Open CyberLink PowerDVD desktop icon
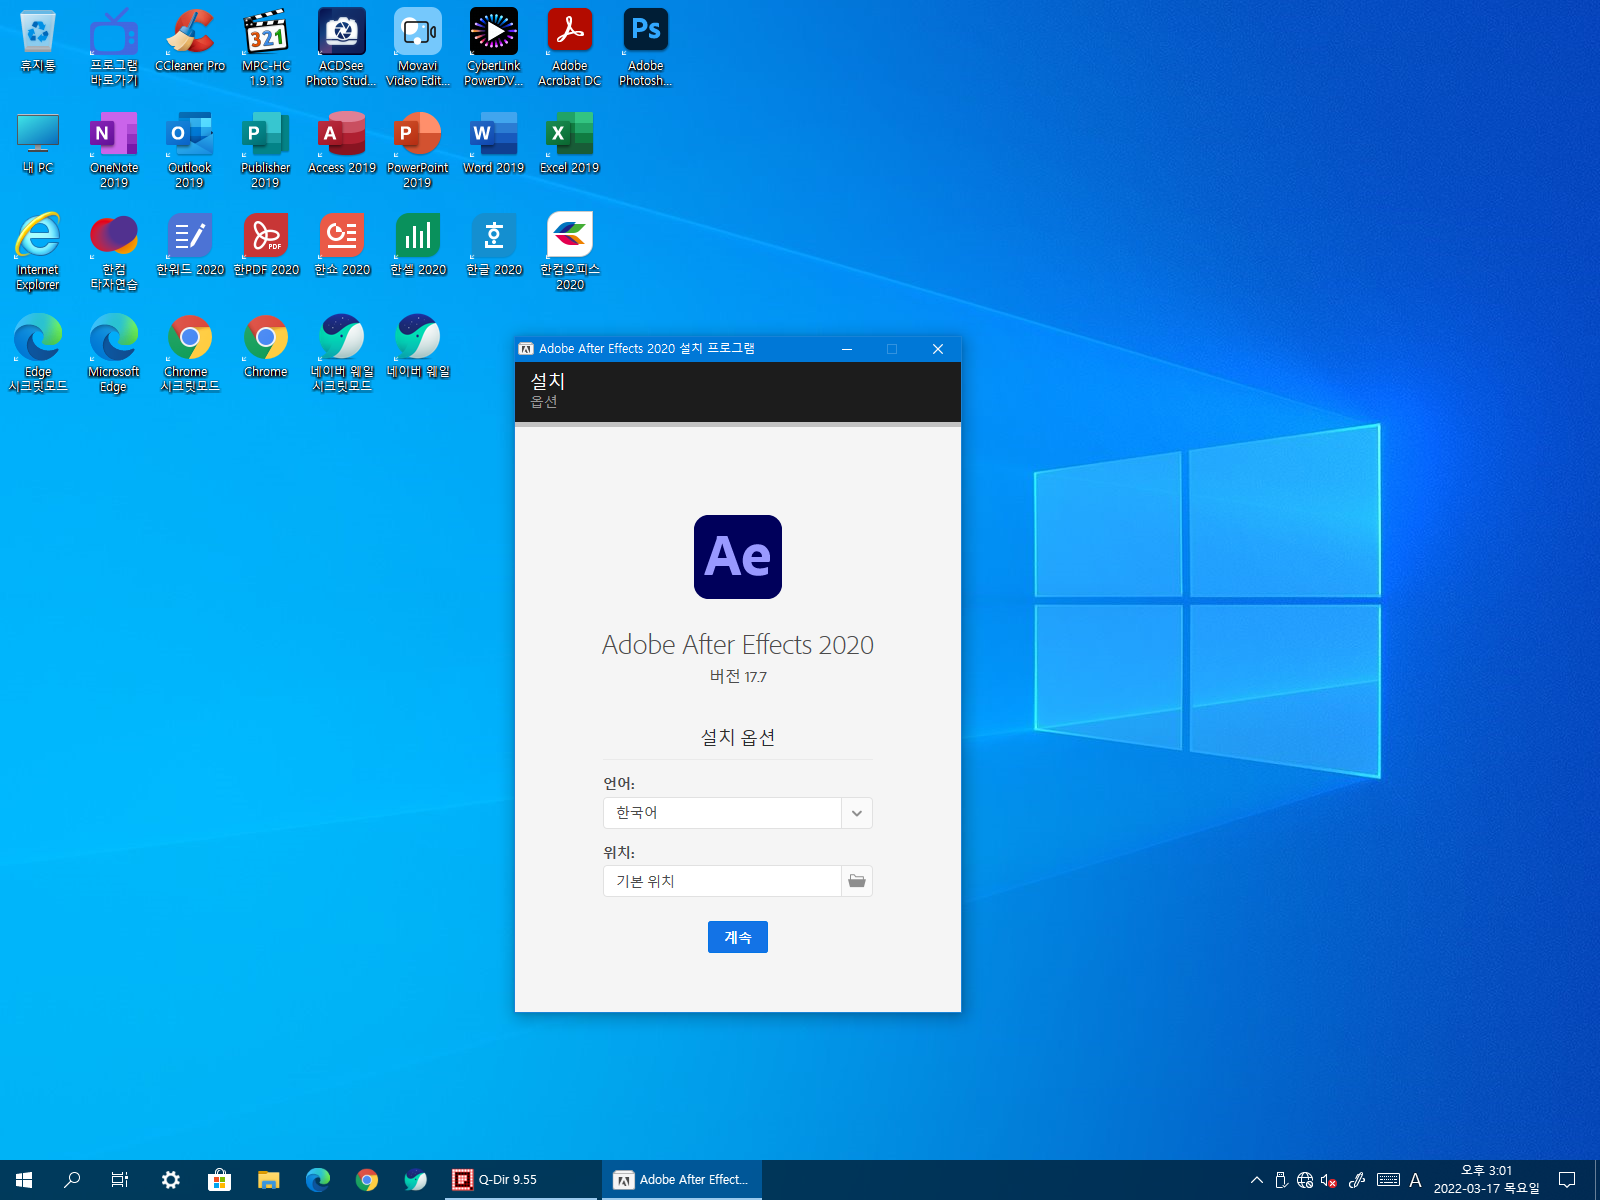 [x=494, y=48]
